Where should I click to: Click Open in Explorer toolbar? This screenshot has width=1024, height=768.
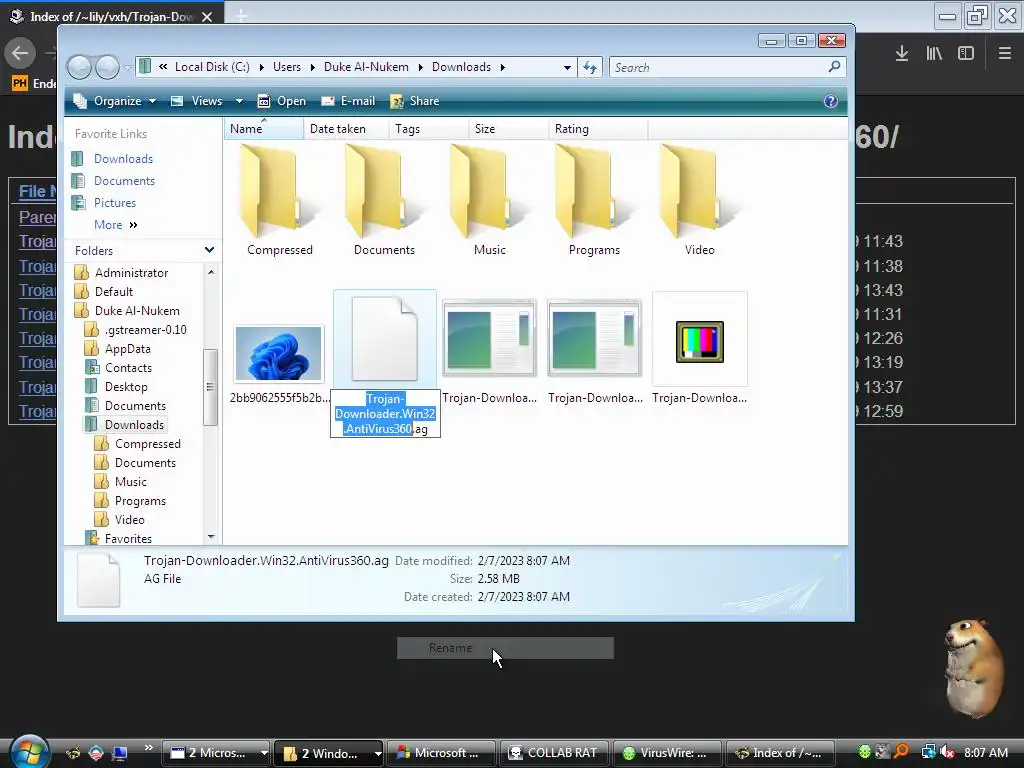click(281, 101)
